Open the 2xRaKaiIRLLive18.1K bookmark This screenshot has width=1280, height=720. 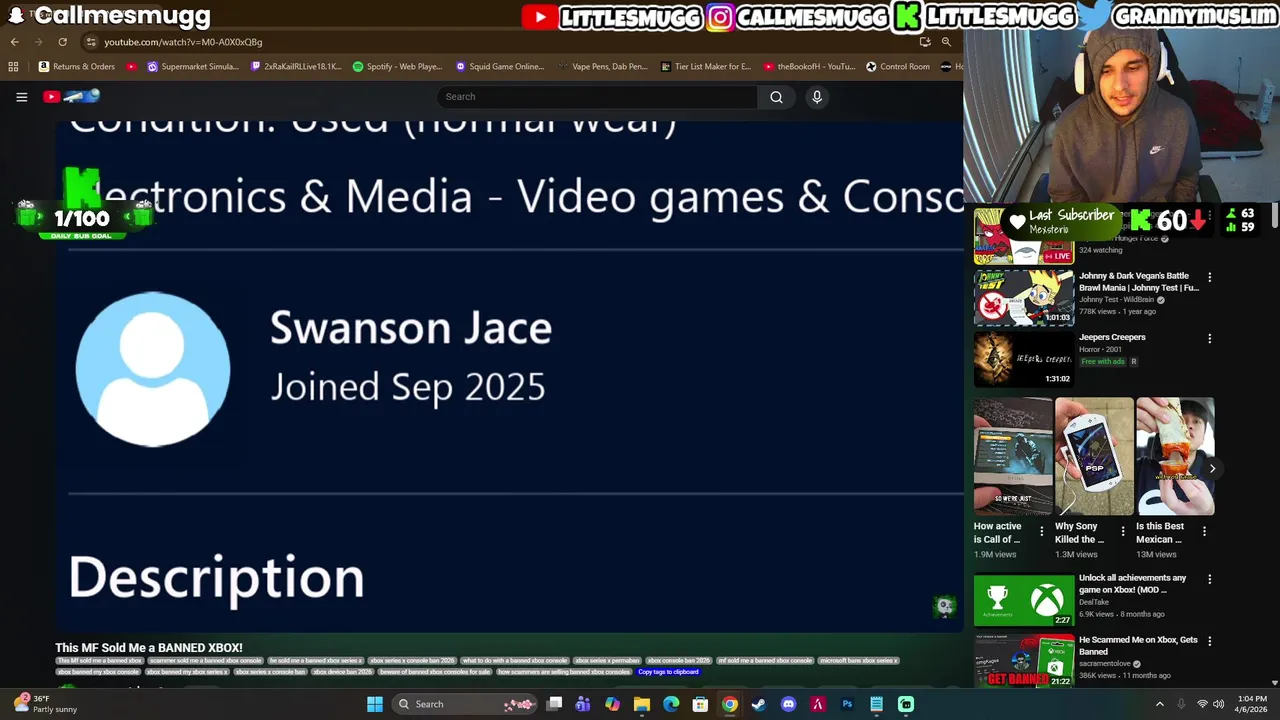click(296, 67)
